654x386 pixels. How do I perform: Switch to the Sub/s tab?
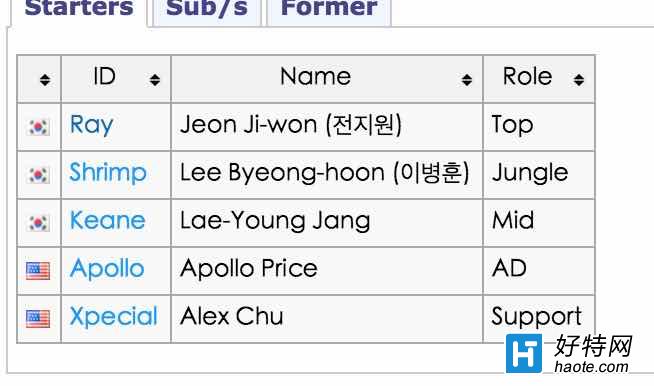point(207,10)
